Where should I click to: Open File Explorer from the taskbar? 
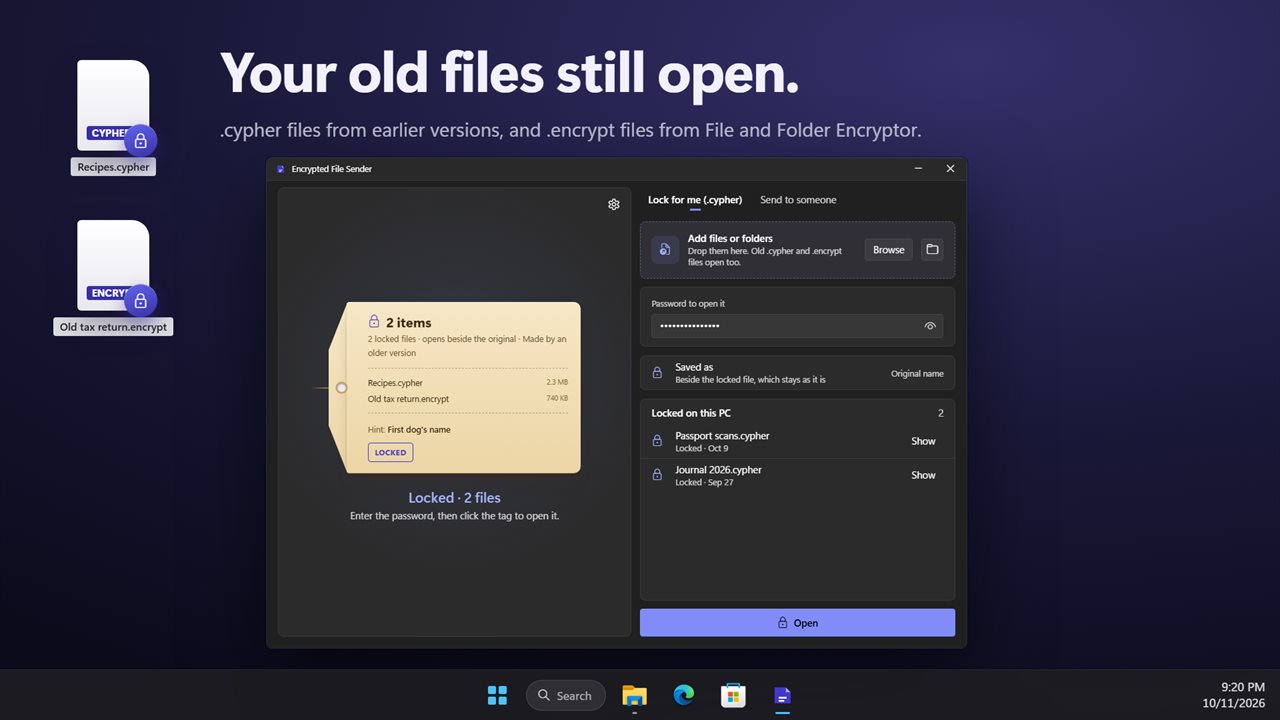click(634, 695)
